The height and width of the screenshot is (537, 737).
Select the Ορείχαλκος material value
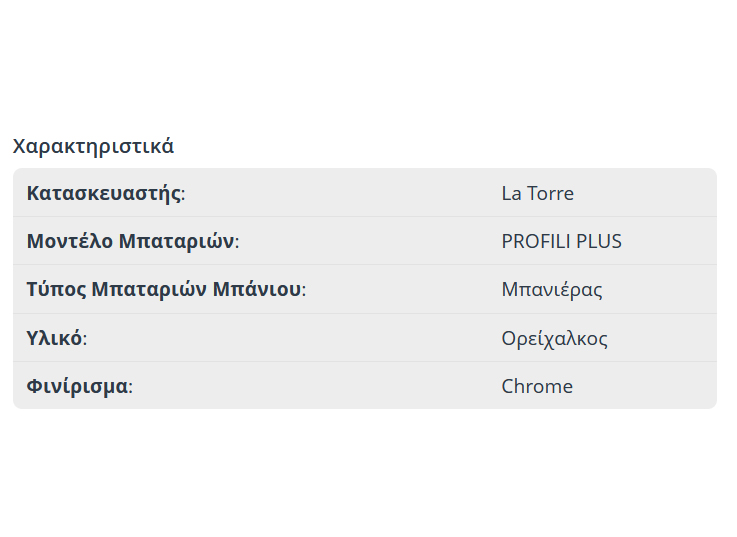(554, 338)
